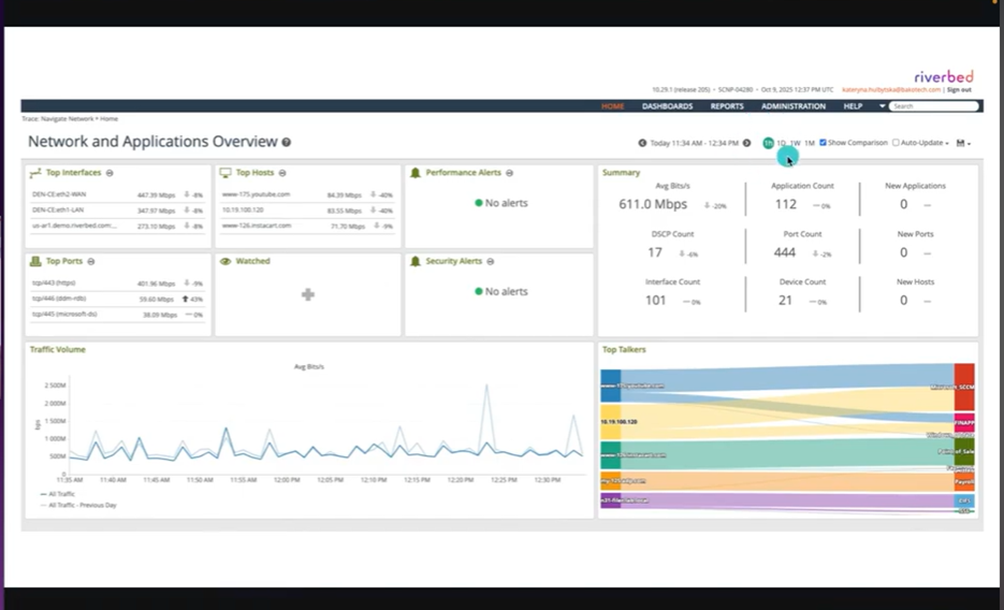Screen dimensions: 1004x610
Task: Uncheck the Show Comparison checkbox
Action: tap(823, 143)
